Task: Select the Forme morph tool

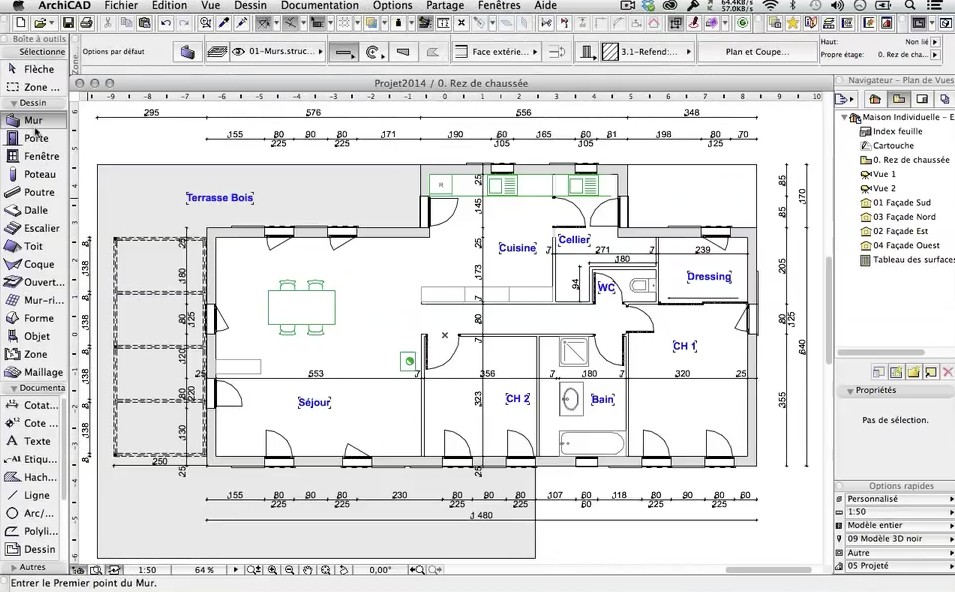Action: [33, 318]
